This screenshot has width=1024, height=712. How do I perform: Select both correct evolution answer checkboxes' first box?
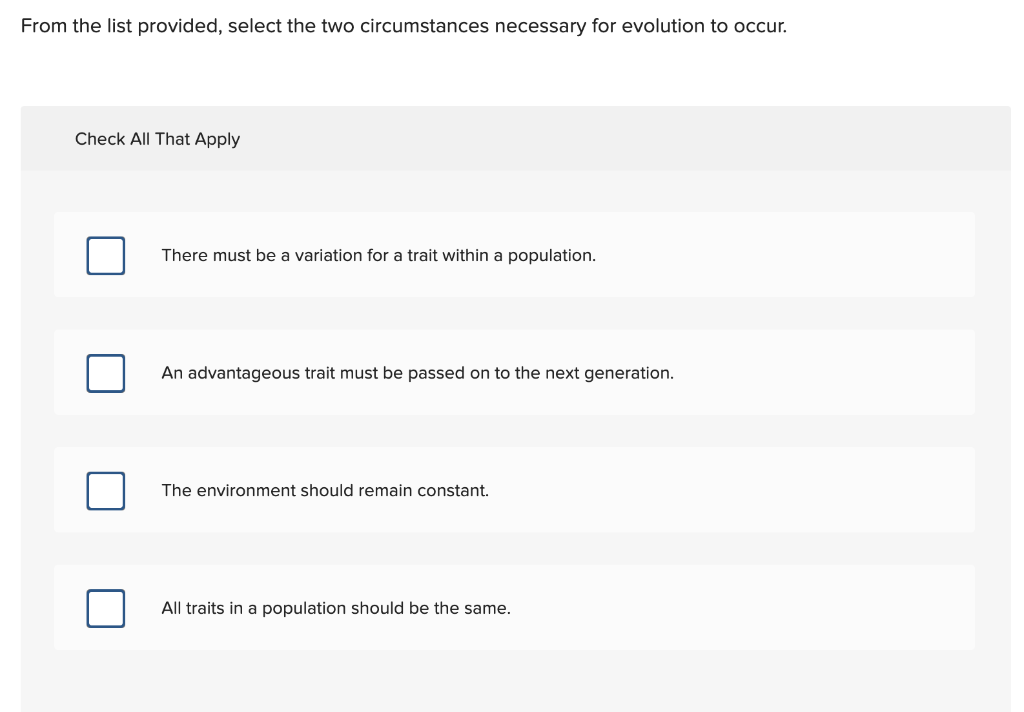tap(105, 255)
